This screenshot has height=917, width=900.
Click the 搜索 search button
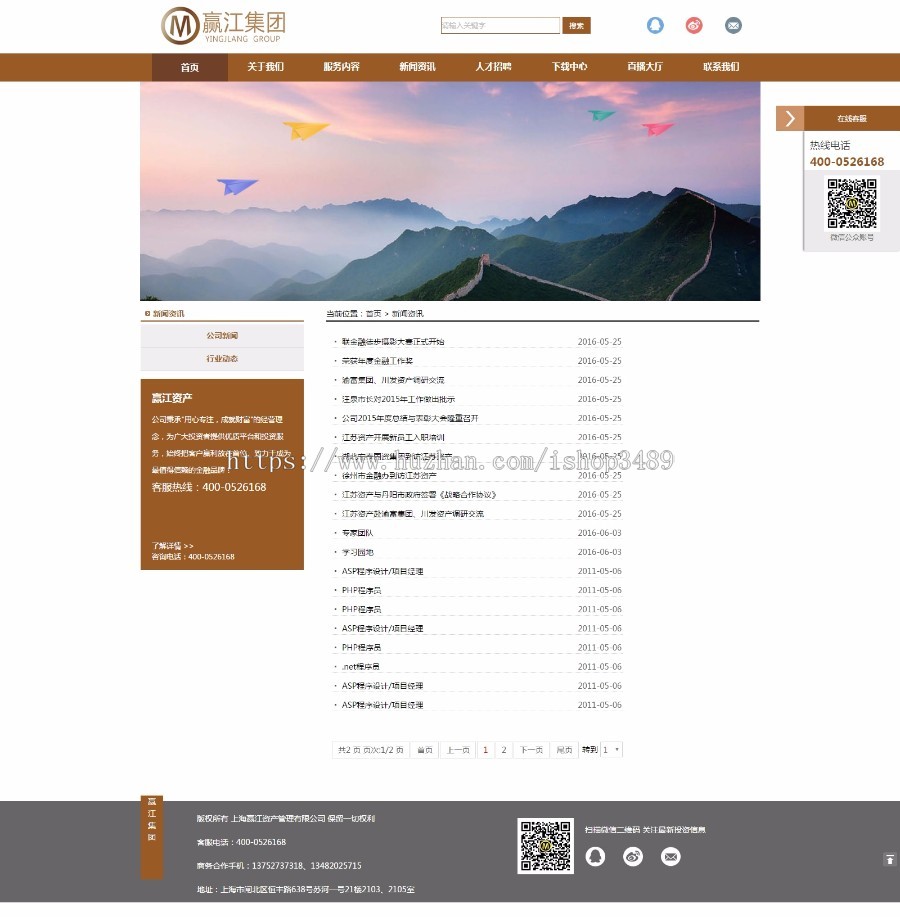(577, 25)
